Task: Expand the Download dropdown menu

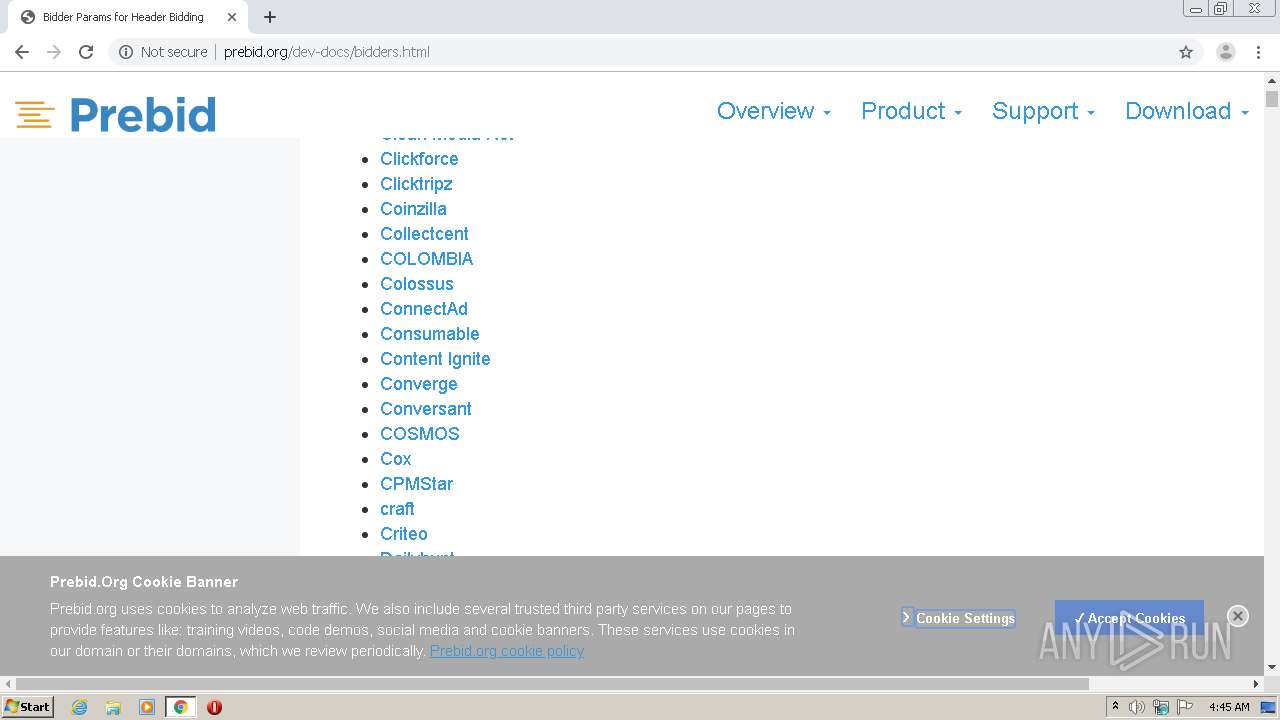Action: point(1187,111)
